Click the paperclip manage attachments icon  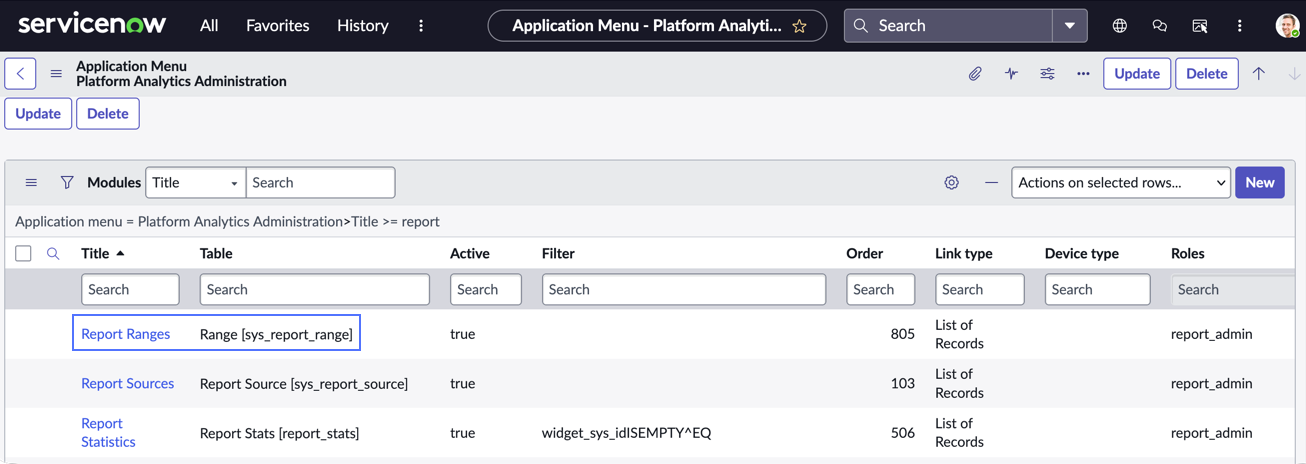tap(975, 74)
